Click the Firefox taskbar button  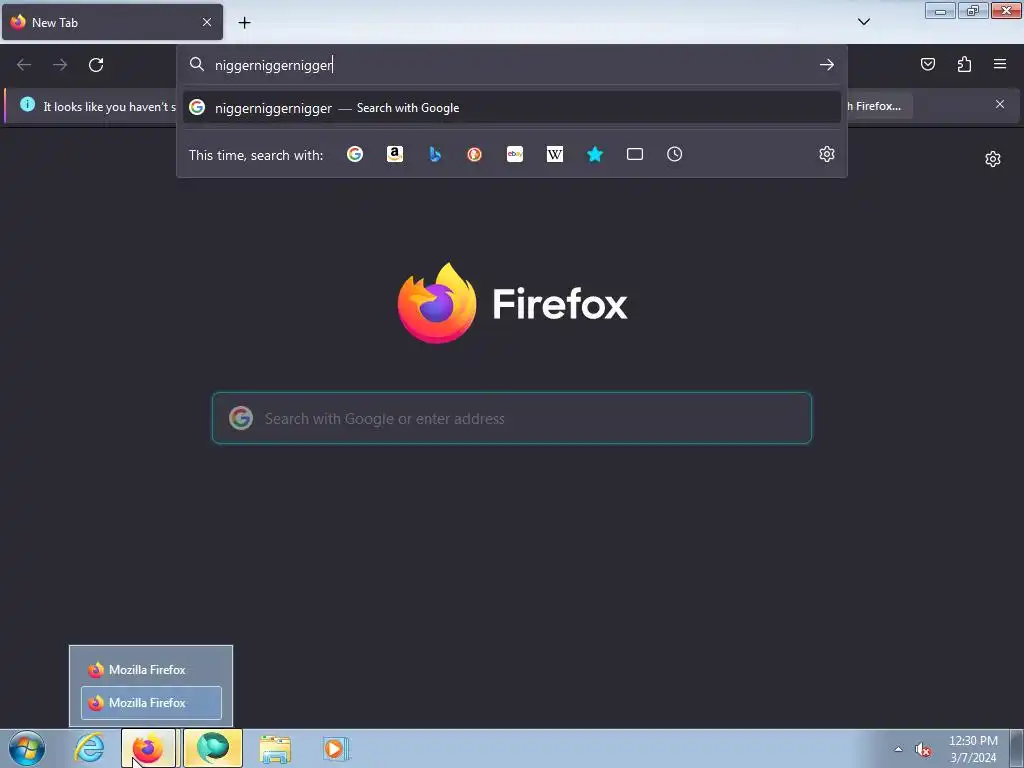point(148,748)
